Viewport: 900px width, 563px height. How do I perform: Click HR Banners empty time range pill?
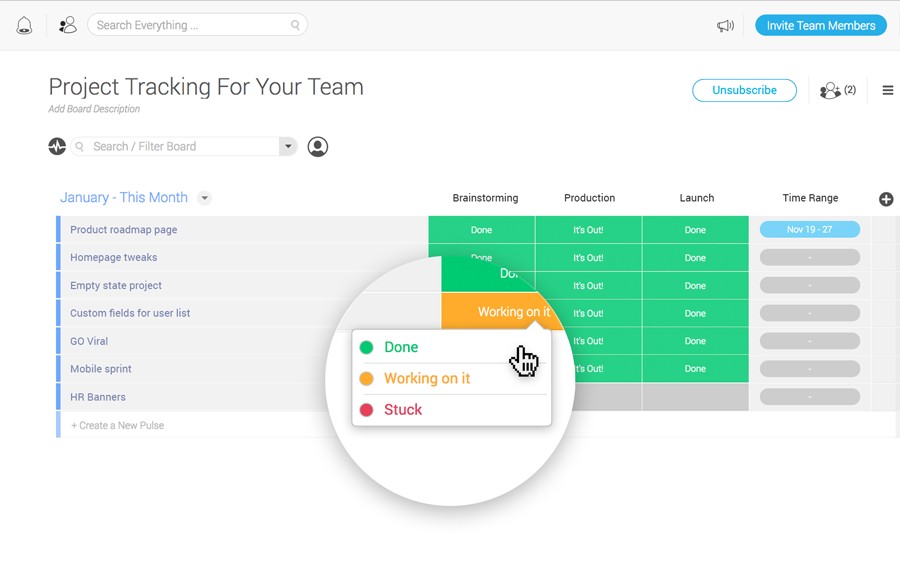[x=809, y=397]
